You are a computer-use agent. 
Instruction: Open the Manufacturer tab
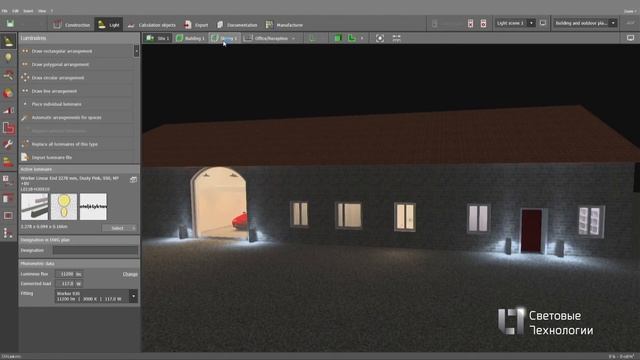tap(284, 25)
